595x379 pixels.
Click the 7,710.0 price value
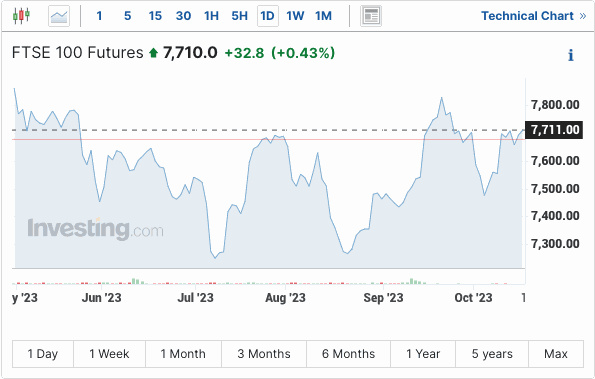190,53
